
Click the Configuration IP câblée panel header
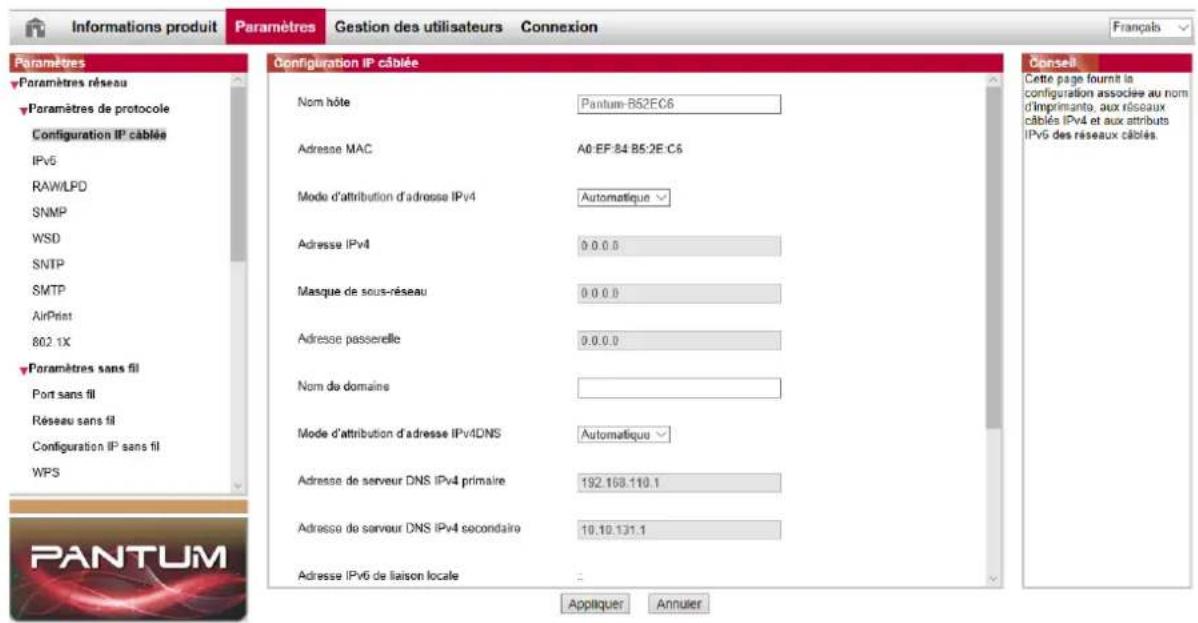coord(635,63)
